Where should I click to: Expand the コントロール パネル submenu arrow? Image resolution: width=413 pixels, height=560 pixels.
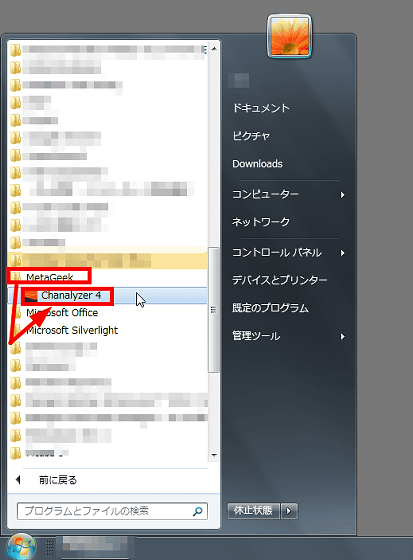pos(343,253)
